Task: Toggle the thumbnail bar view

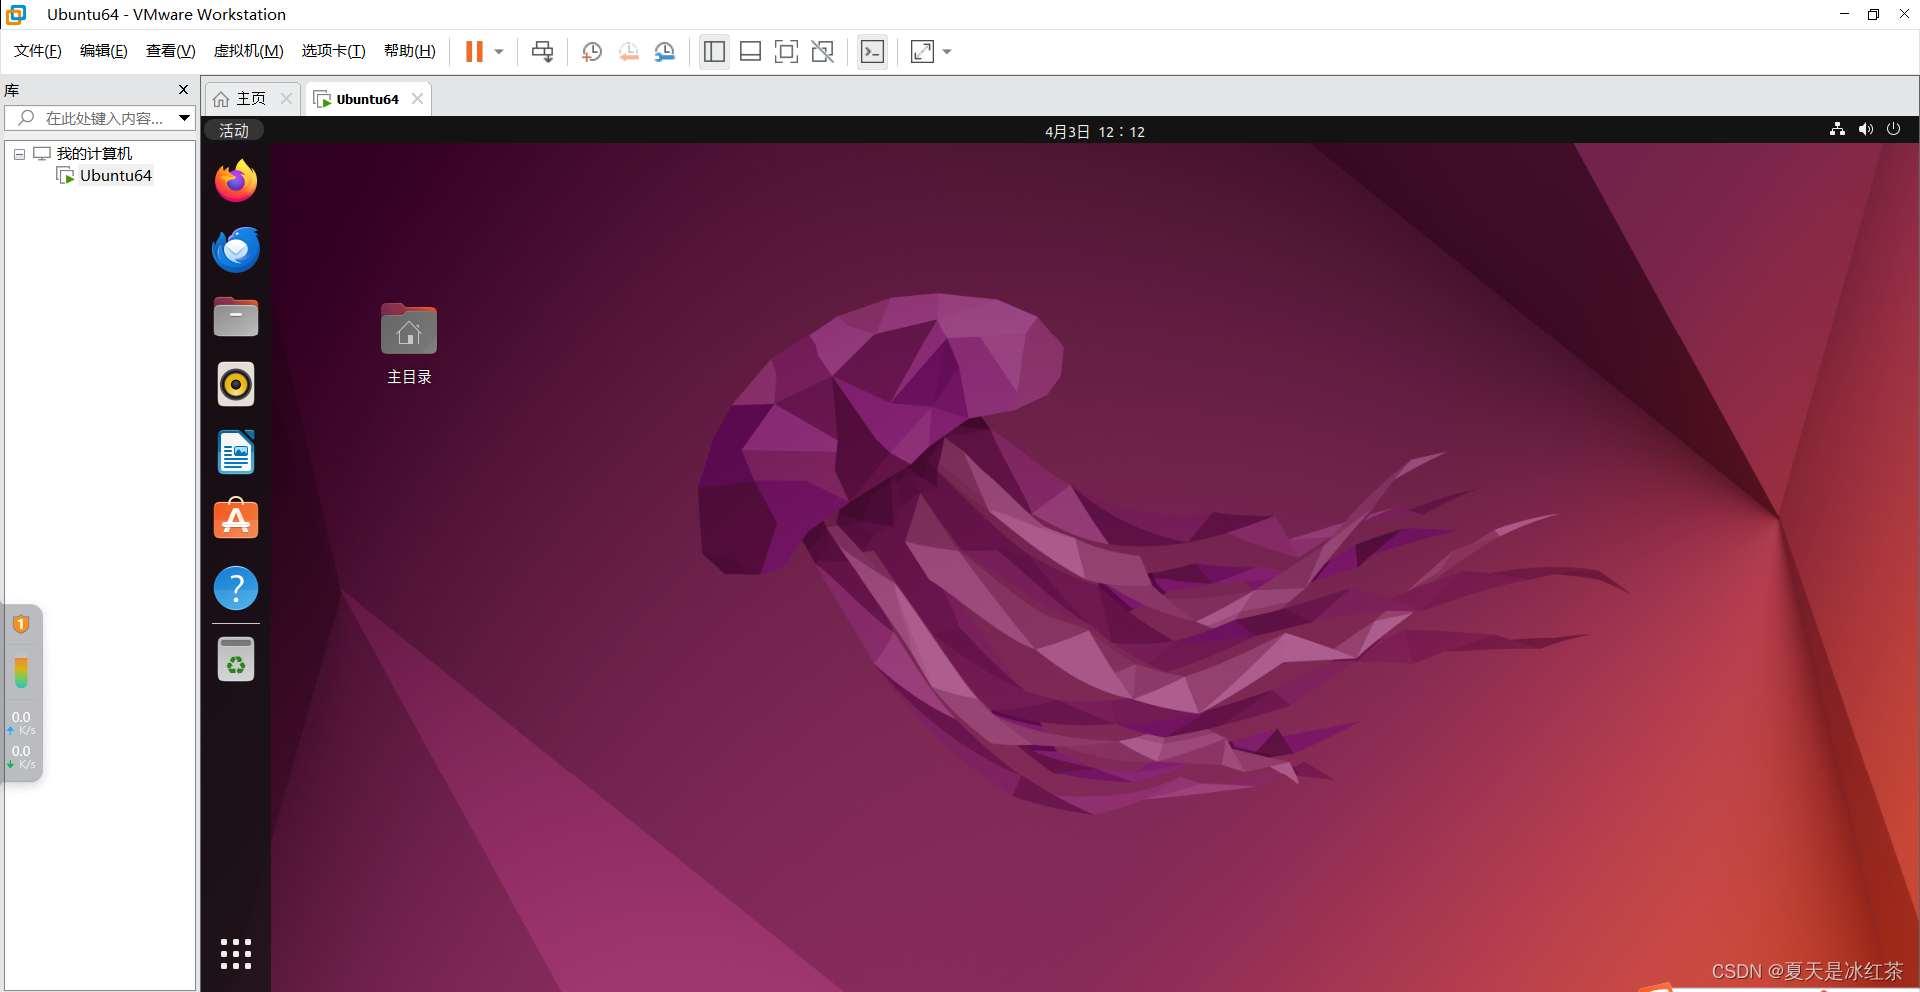Action: tap(750, 52)
